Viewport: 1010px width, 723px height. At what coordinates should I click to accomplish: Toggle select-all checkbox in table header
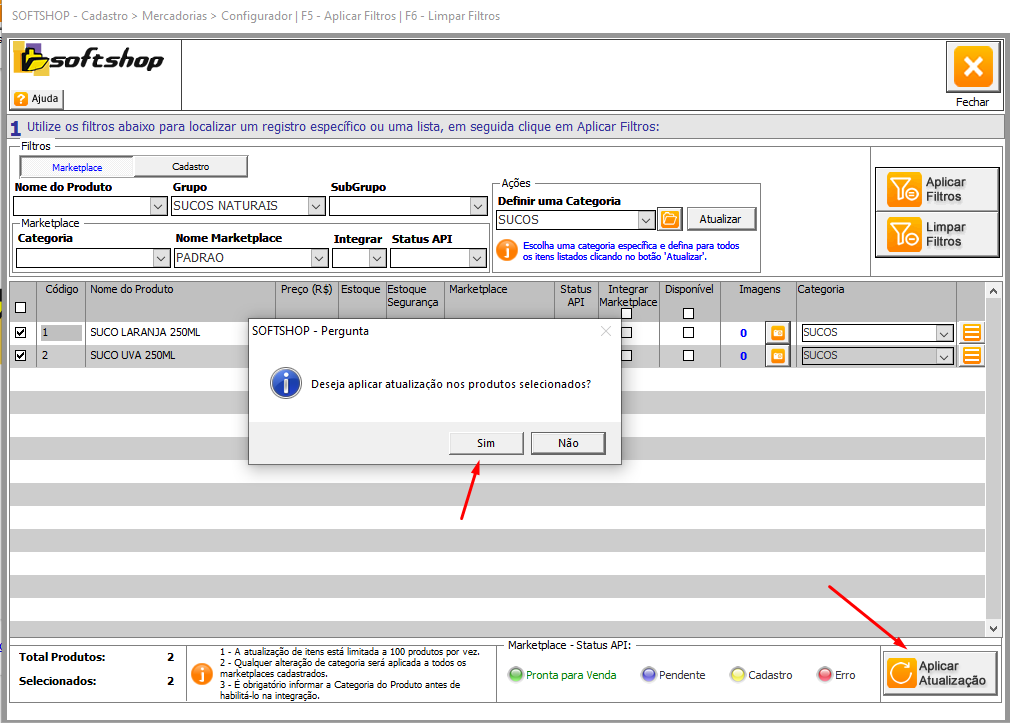[21, 308]
